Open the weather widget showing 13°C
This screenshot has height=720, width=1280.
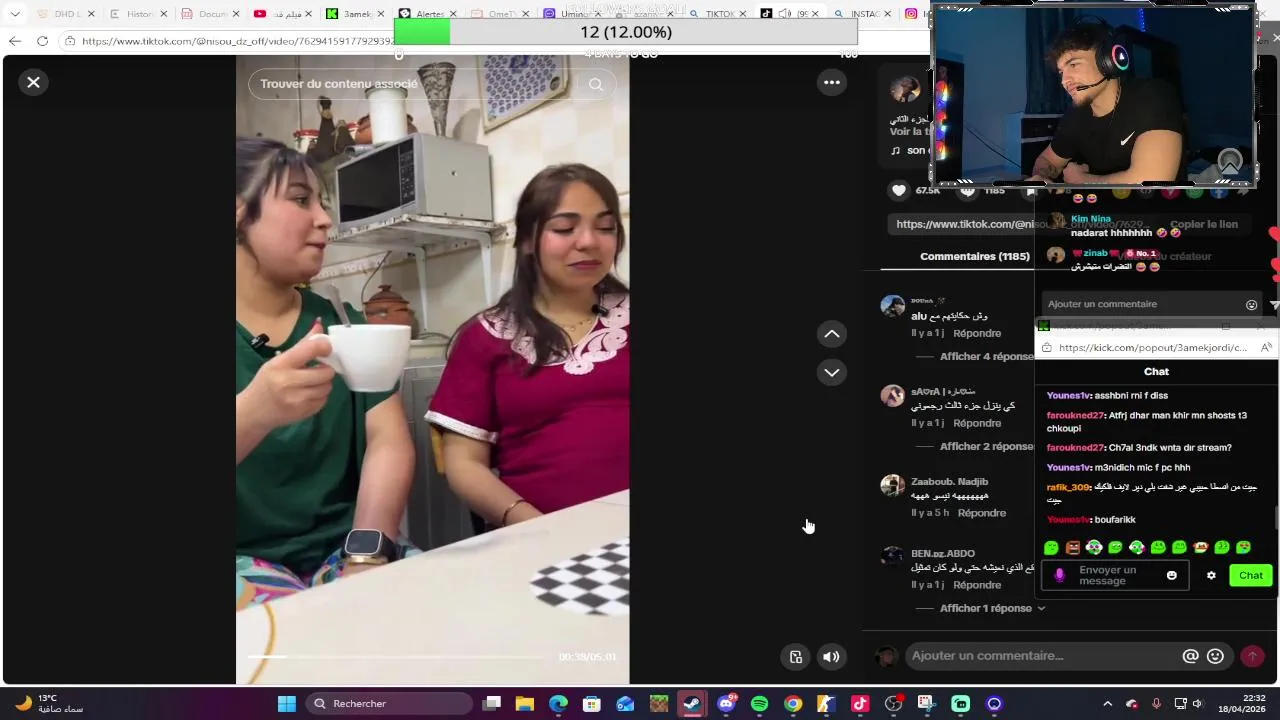(x=50, y=704)
